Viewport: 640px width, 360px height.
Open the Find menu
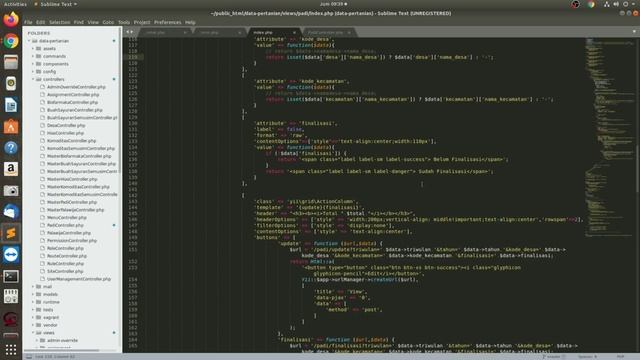coord(79,22)
